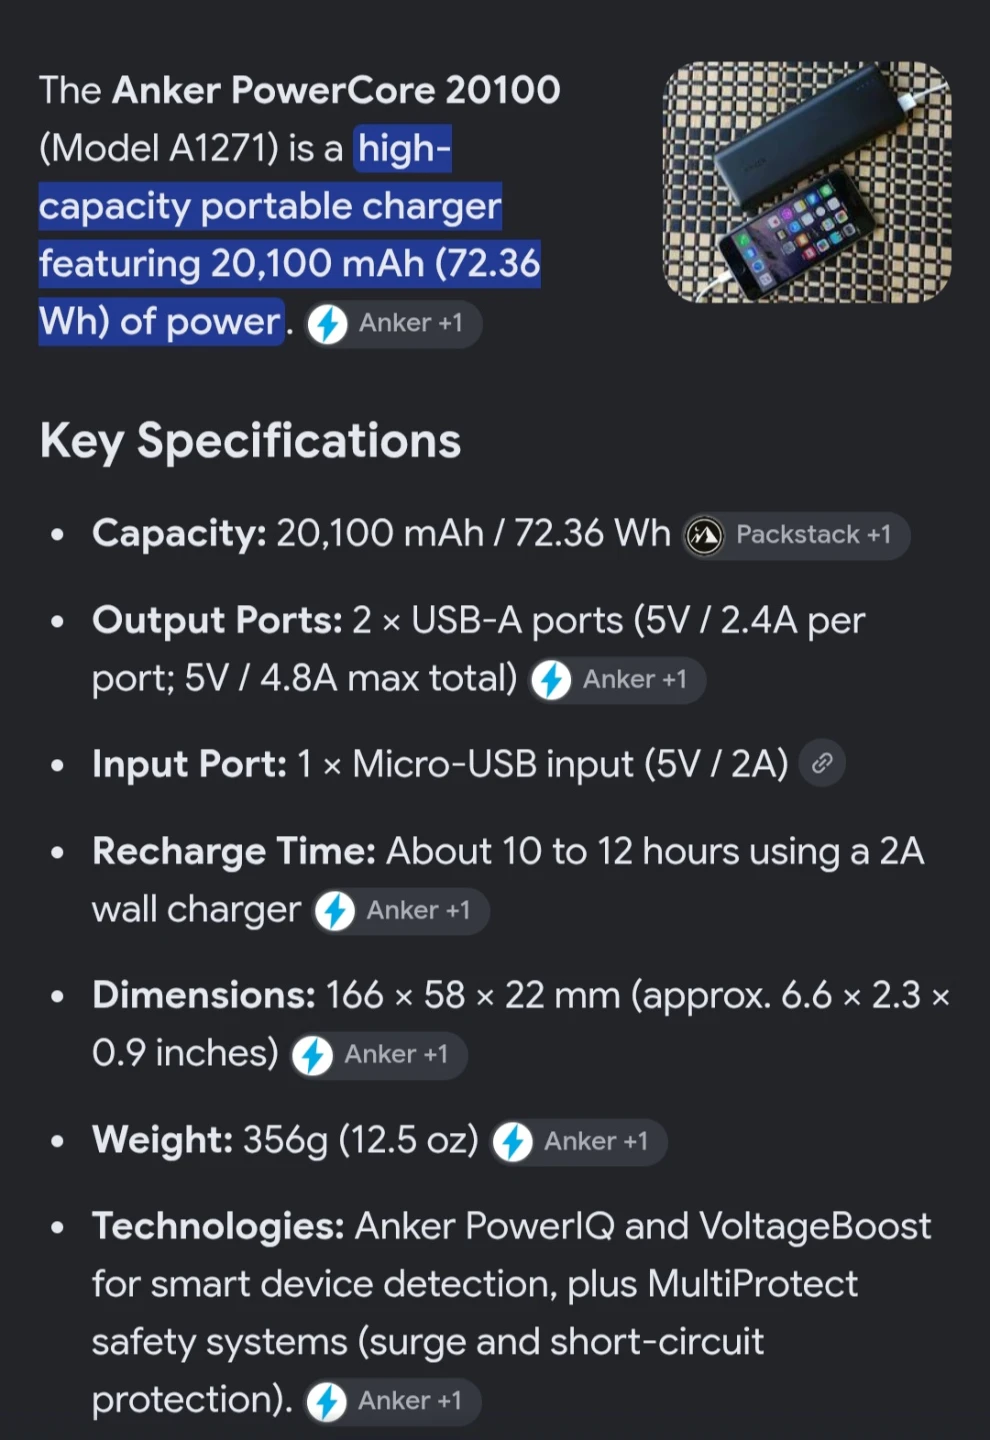This screenshot has height=1440, width=990.
Task: Open the Packstack +1 source chip
Action: point(796,535)
